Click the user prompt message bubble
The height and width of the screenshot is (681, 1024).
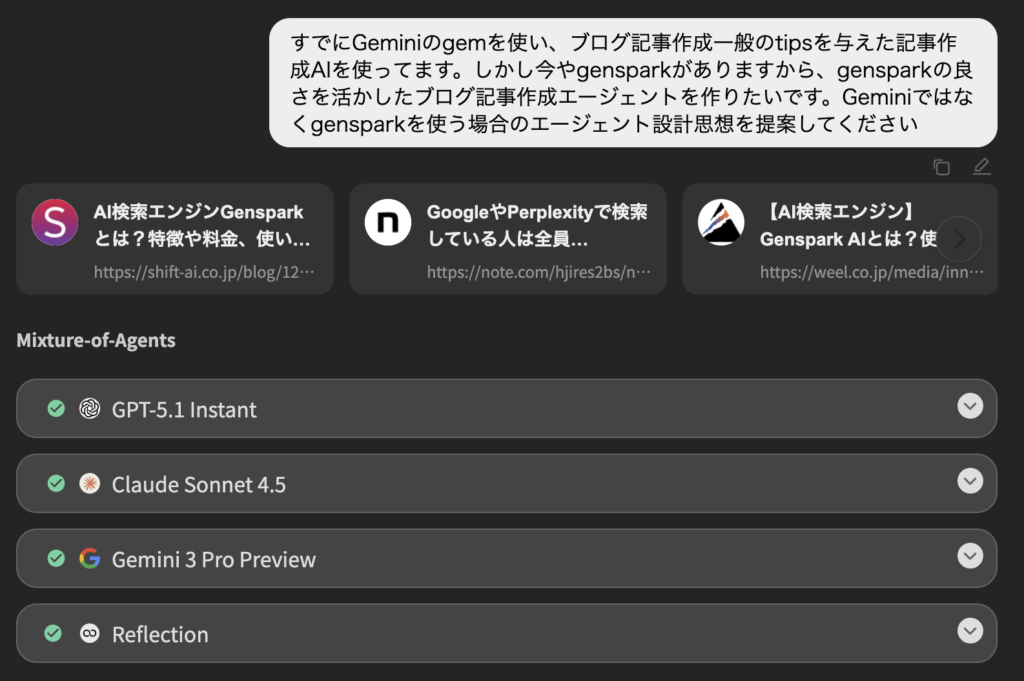point(632,83)
